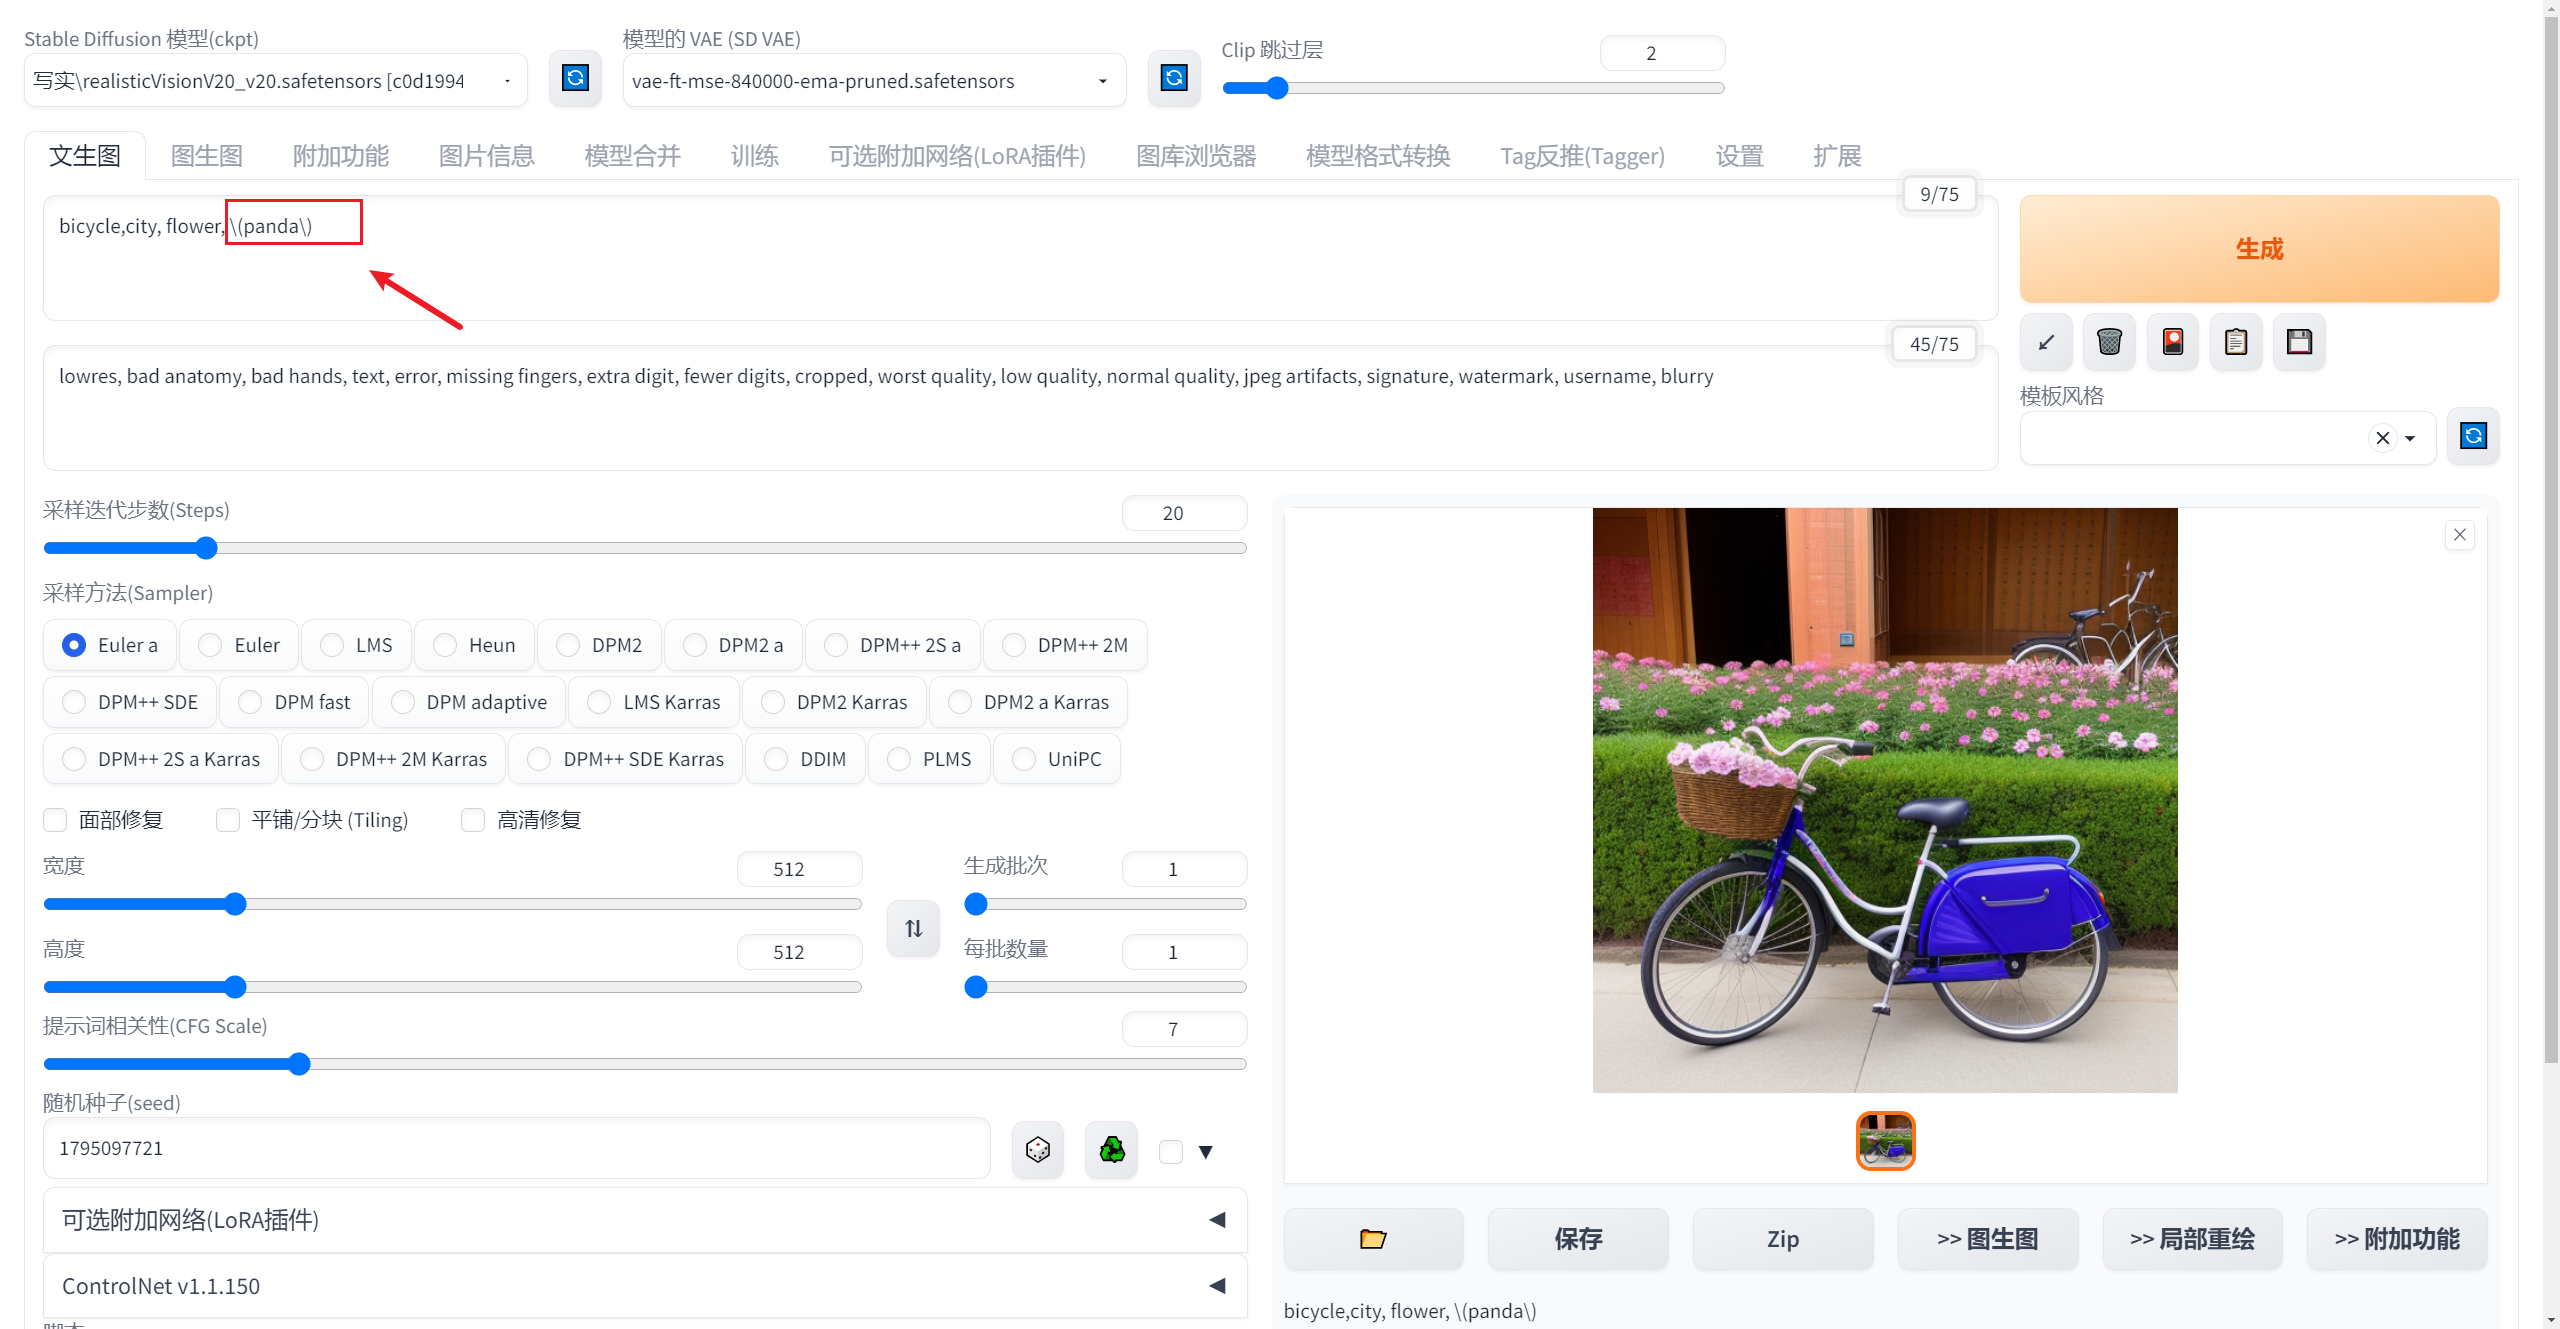Click refresh icon next to VAE dropdown
This screenshot has width=2560, height=1329.
point(1173,79)
